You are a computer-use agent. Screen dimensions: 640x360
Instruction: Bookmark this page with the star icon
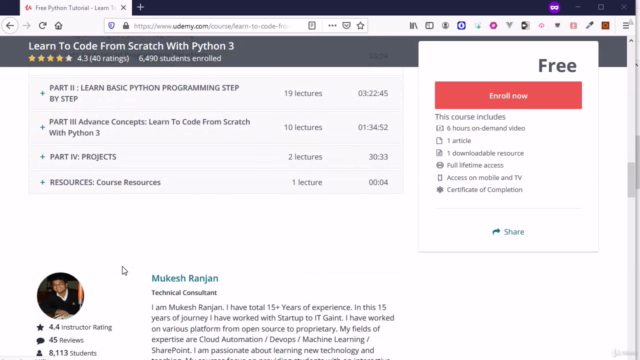pos(360,26)
